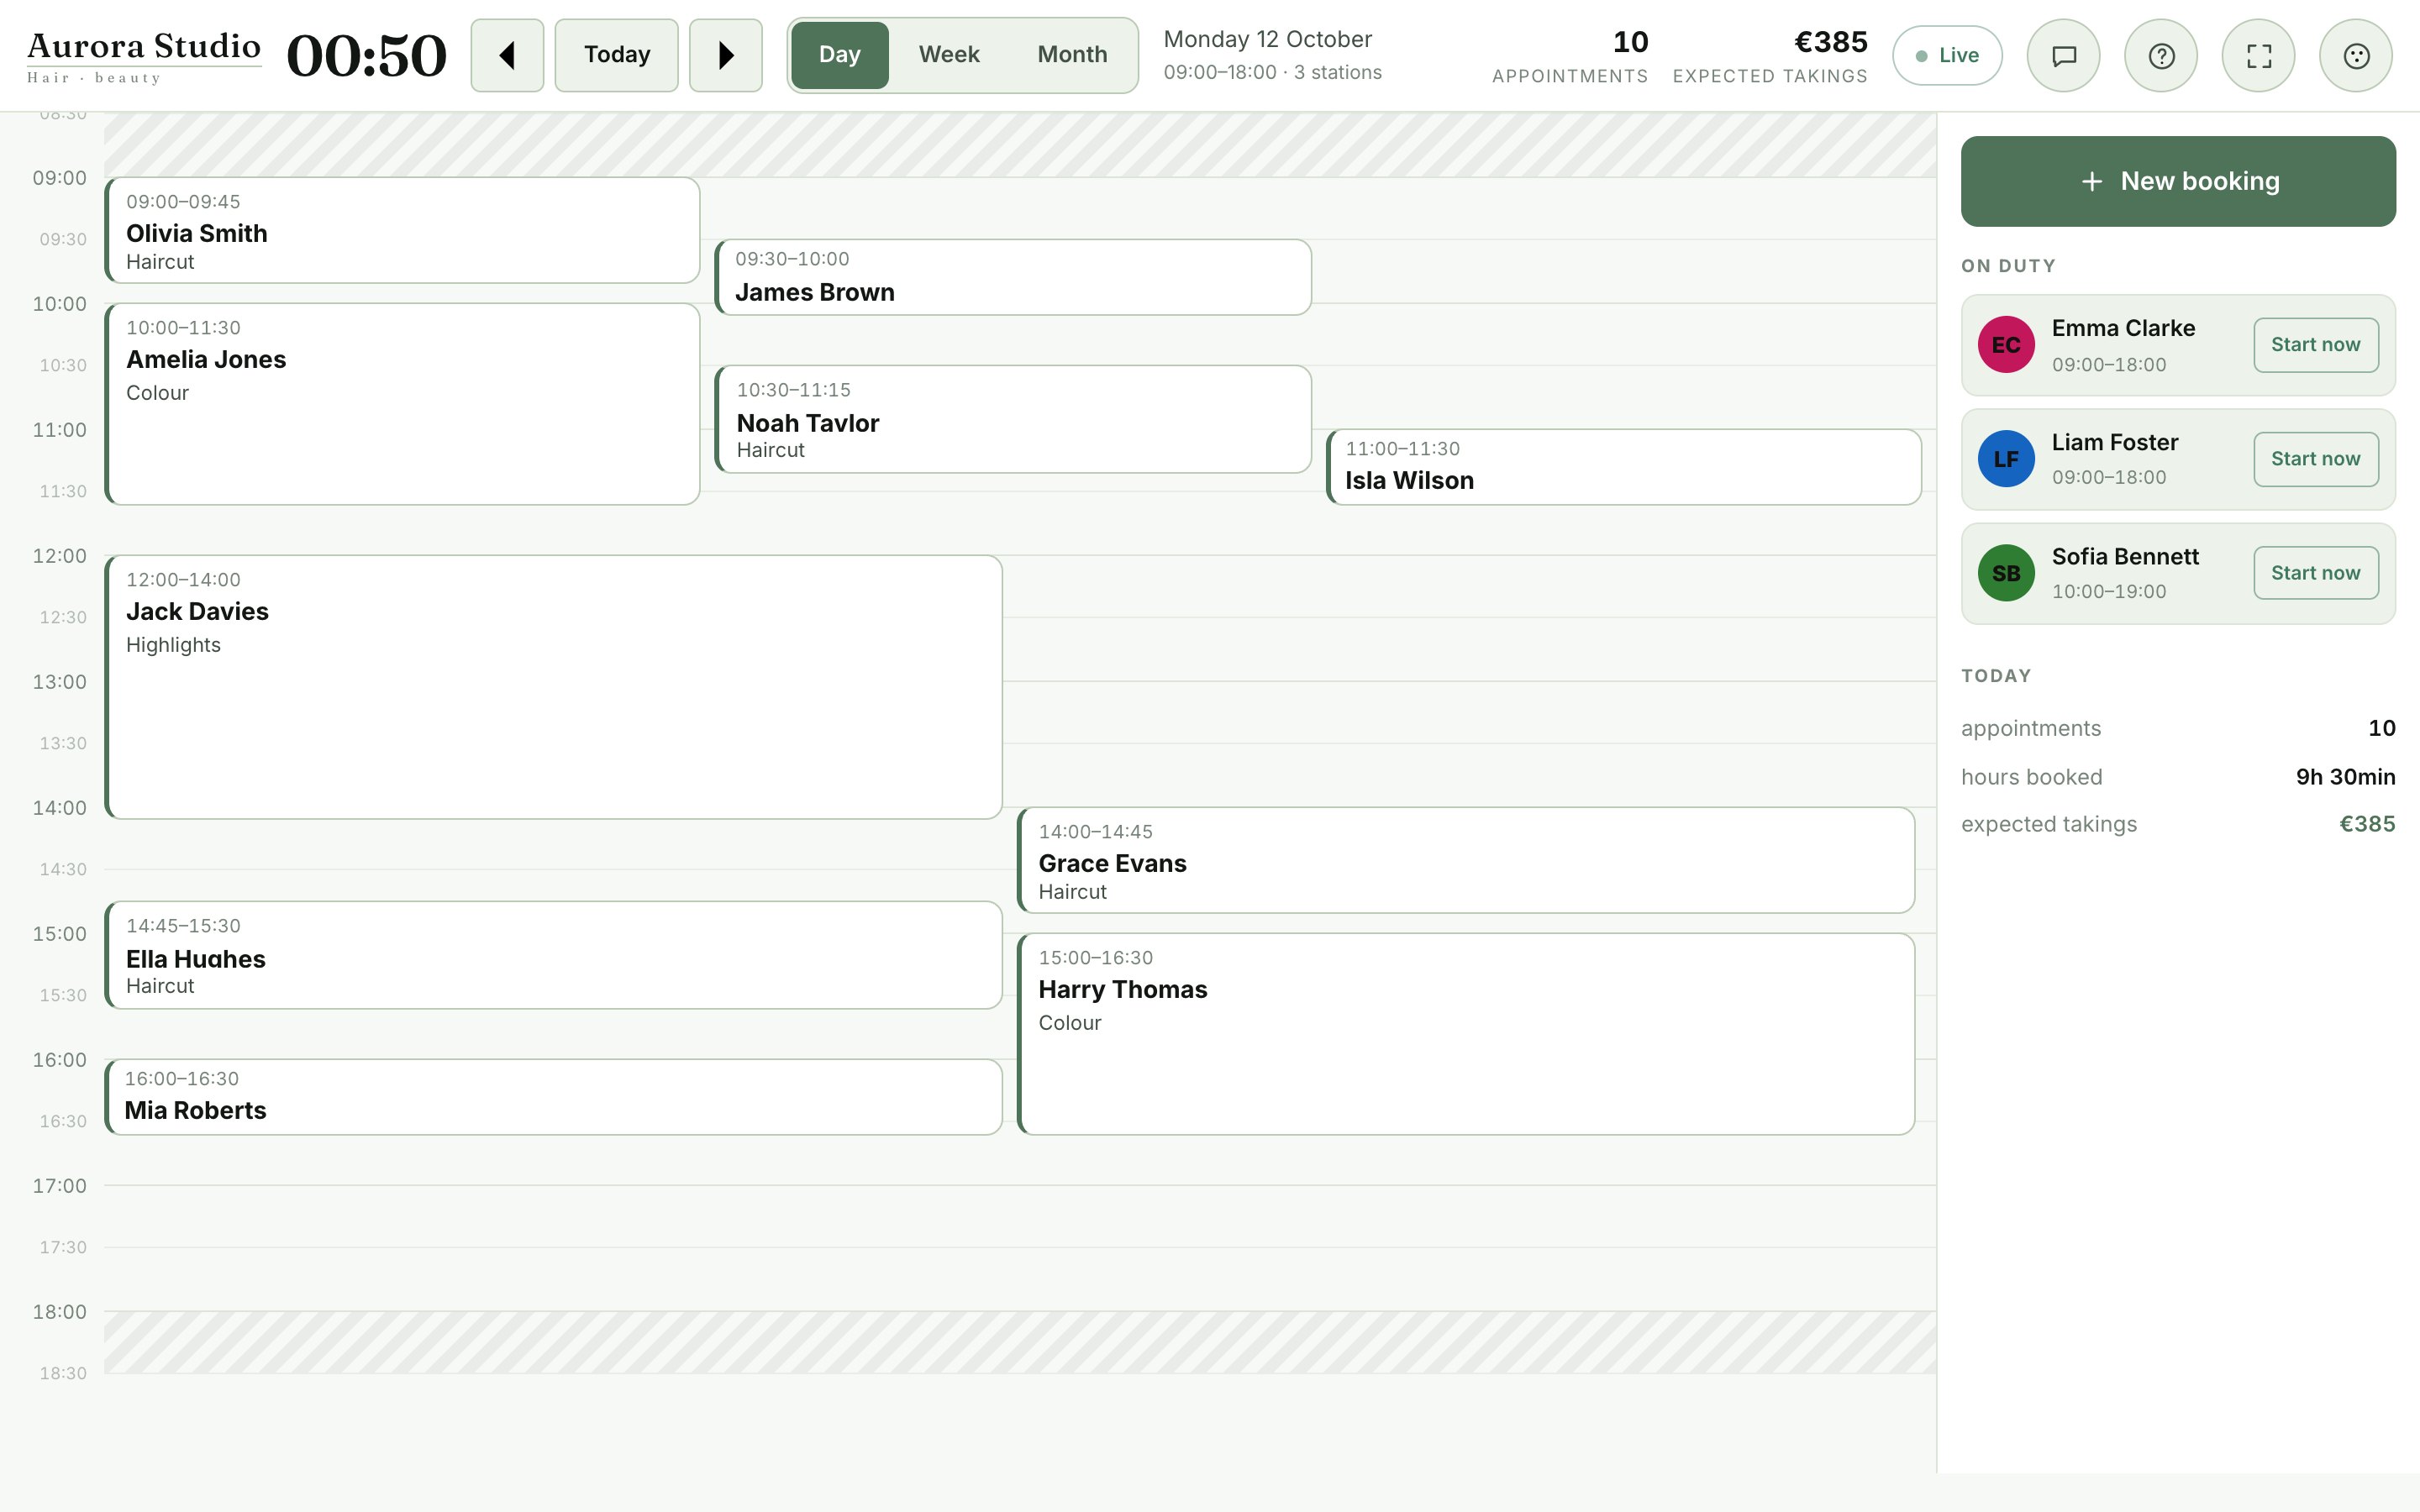Start now for Liam Foster
2420x1512 pixels.
2316,459
